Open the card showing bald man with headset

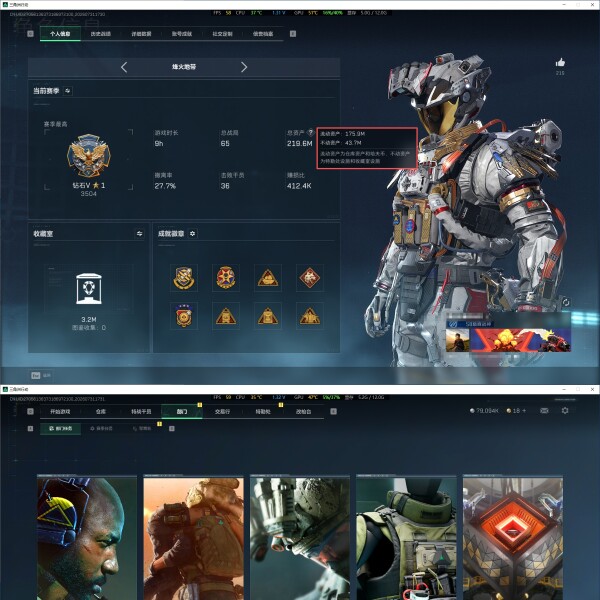coord(87,538)
